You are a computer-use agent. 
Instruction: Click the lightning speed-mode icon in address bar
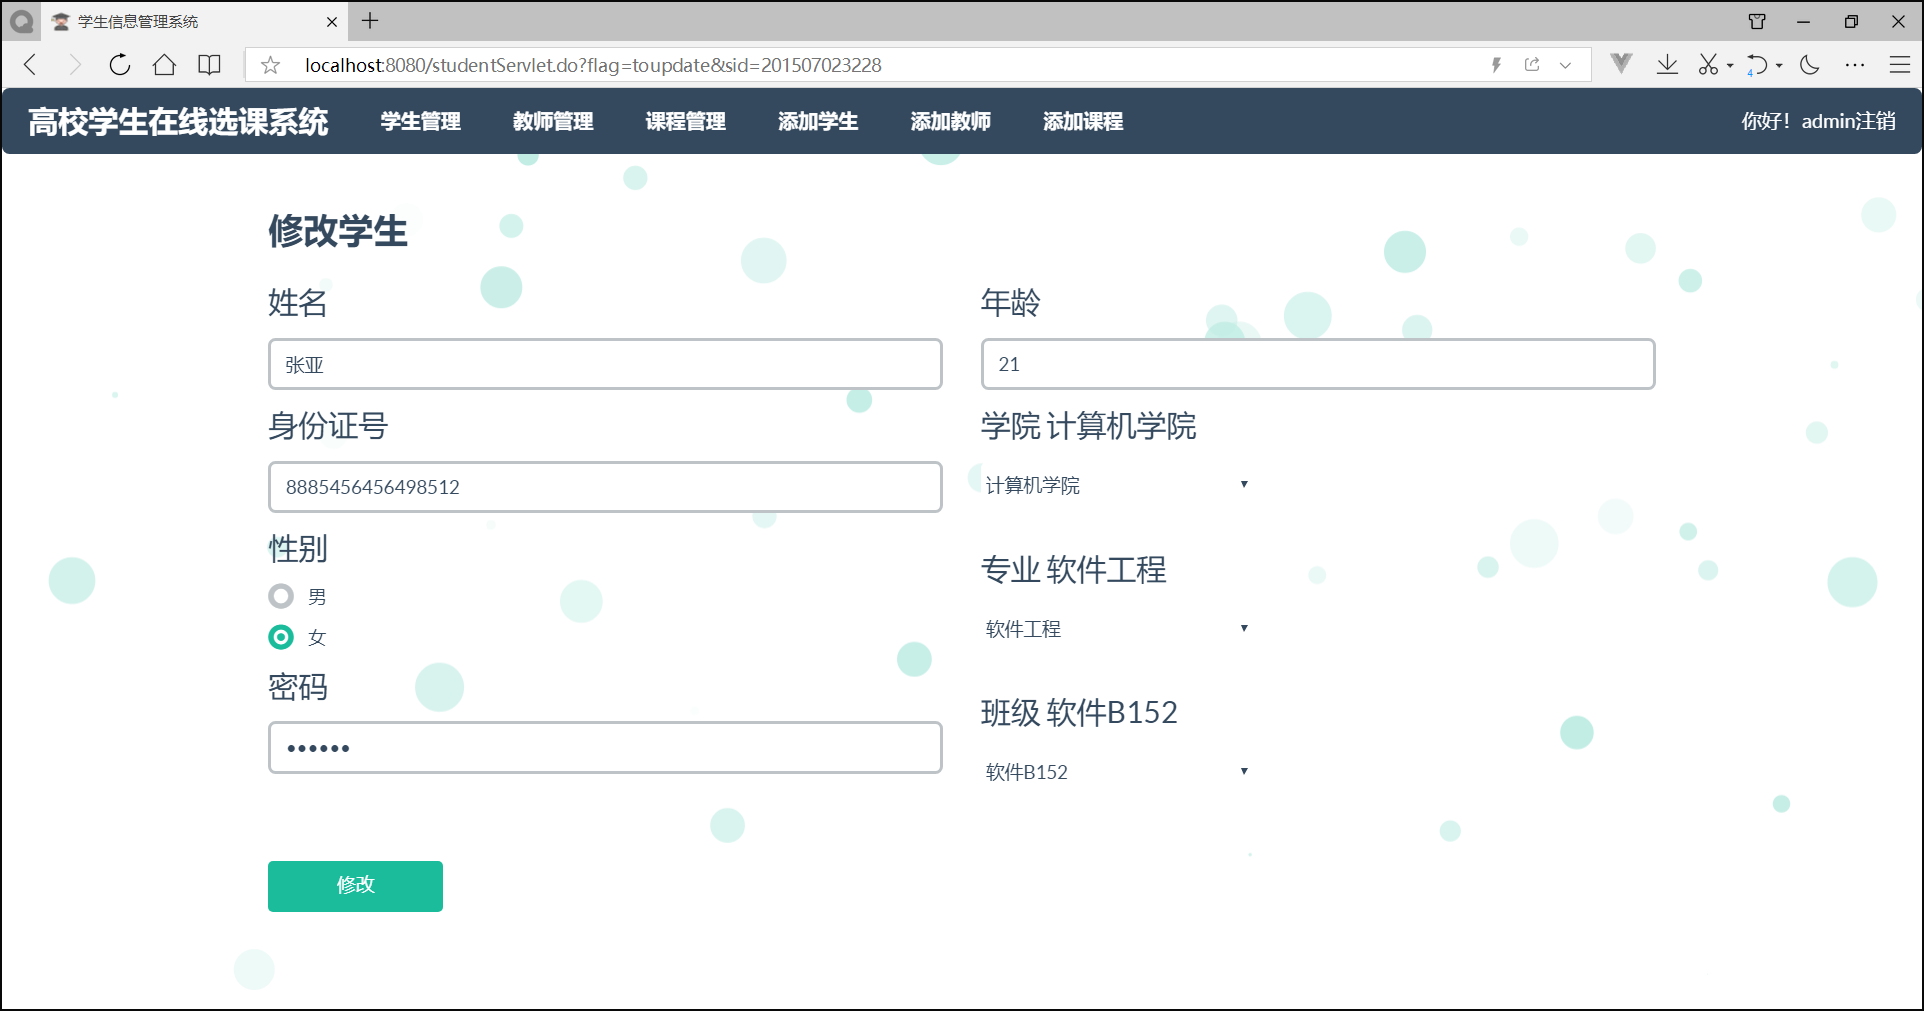[x=1496, y=65]
